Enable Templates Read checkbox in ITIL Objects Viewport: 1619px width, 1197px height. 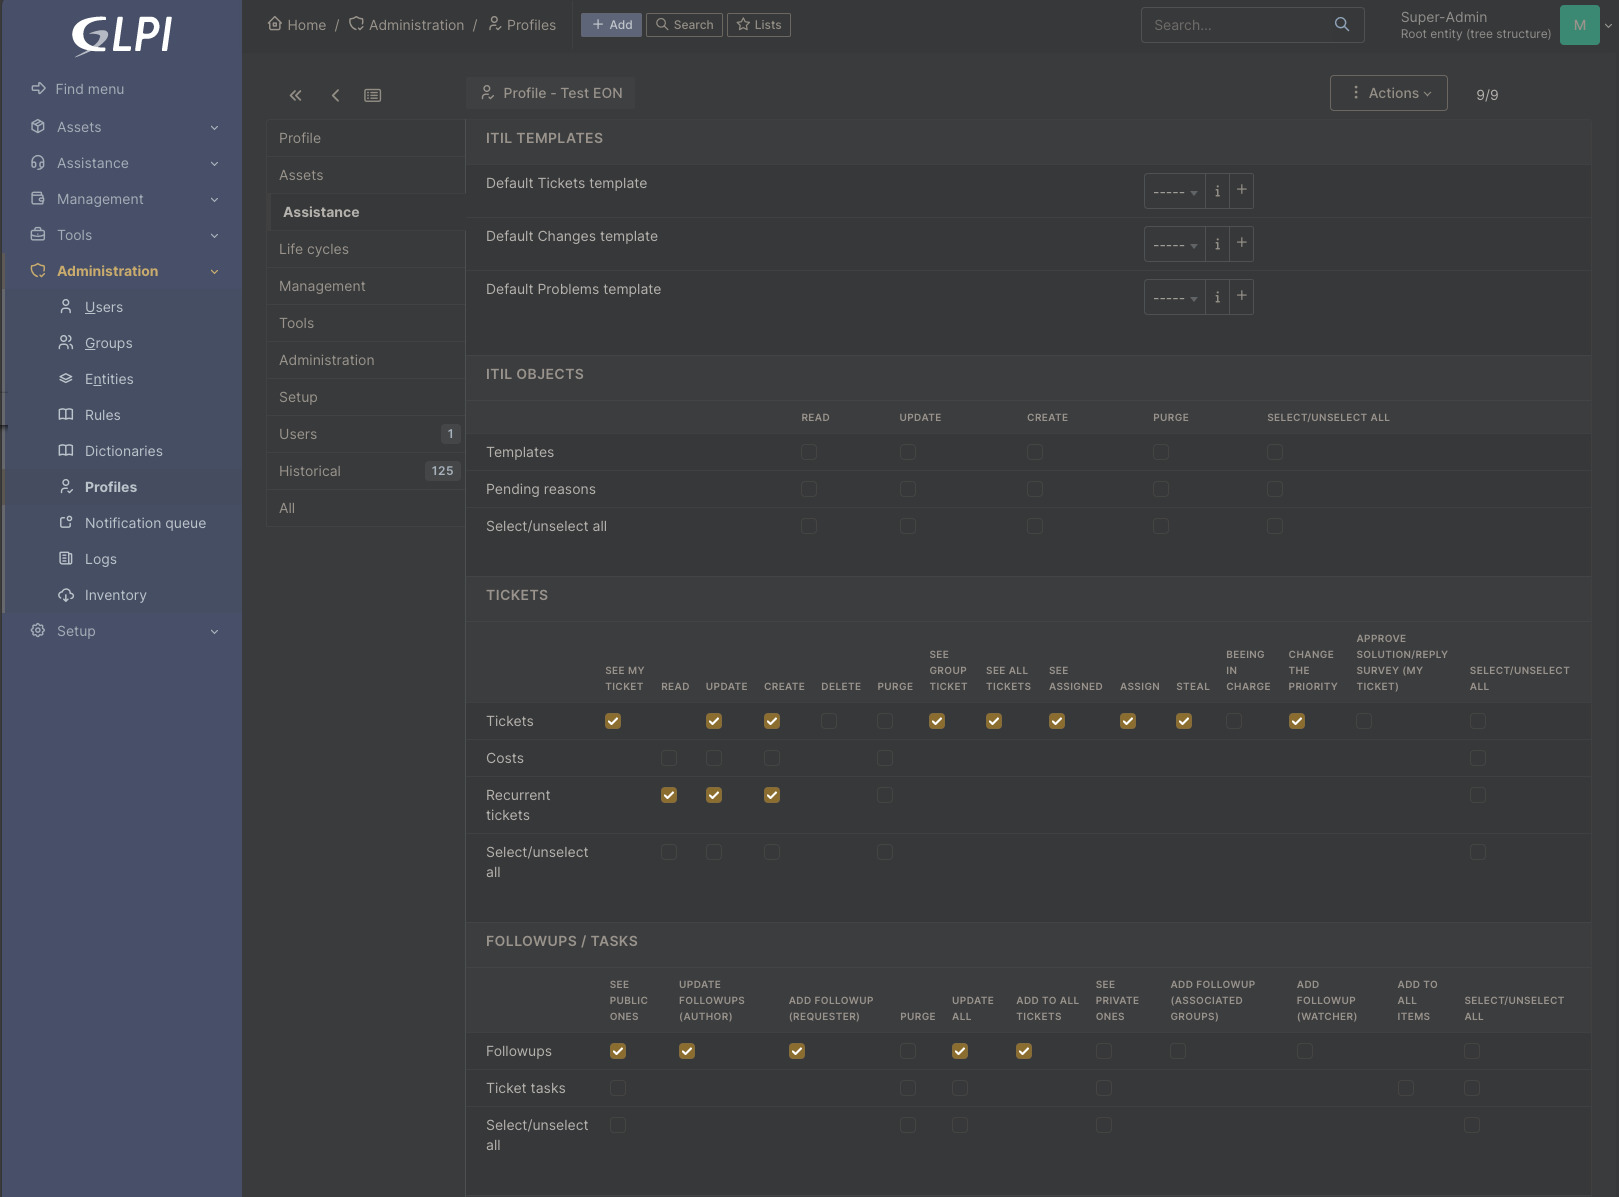pos(809,452)
